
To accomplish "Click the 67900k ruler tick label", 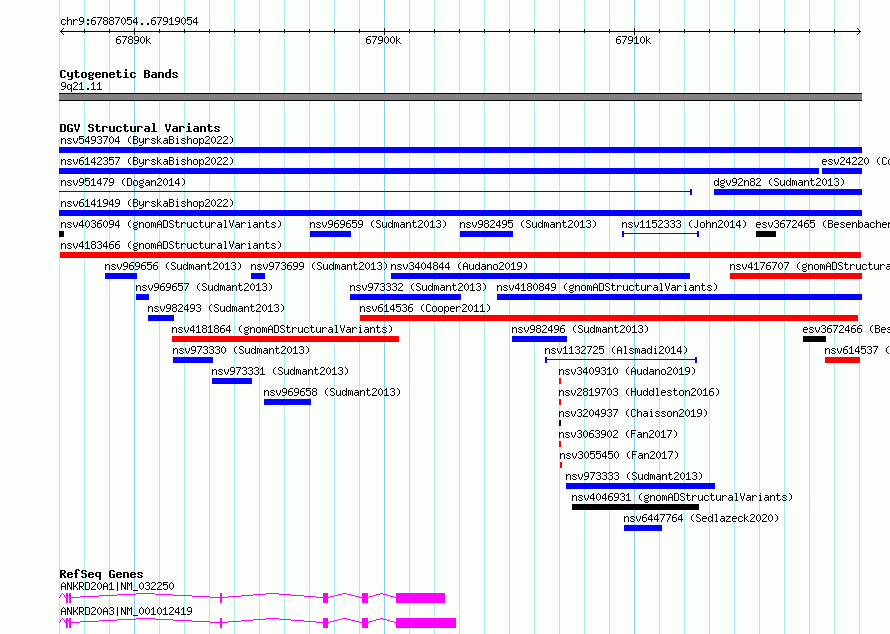I will [x=383, y=40].
